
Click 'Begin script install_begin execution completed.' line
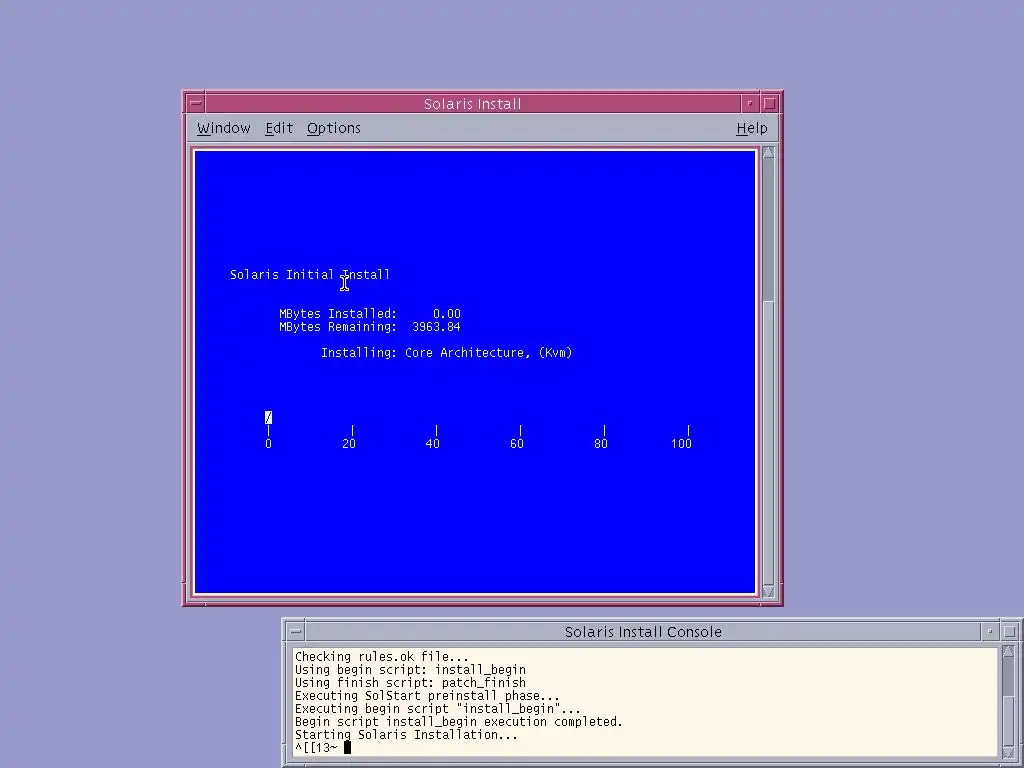(458, 722)
